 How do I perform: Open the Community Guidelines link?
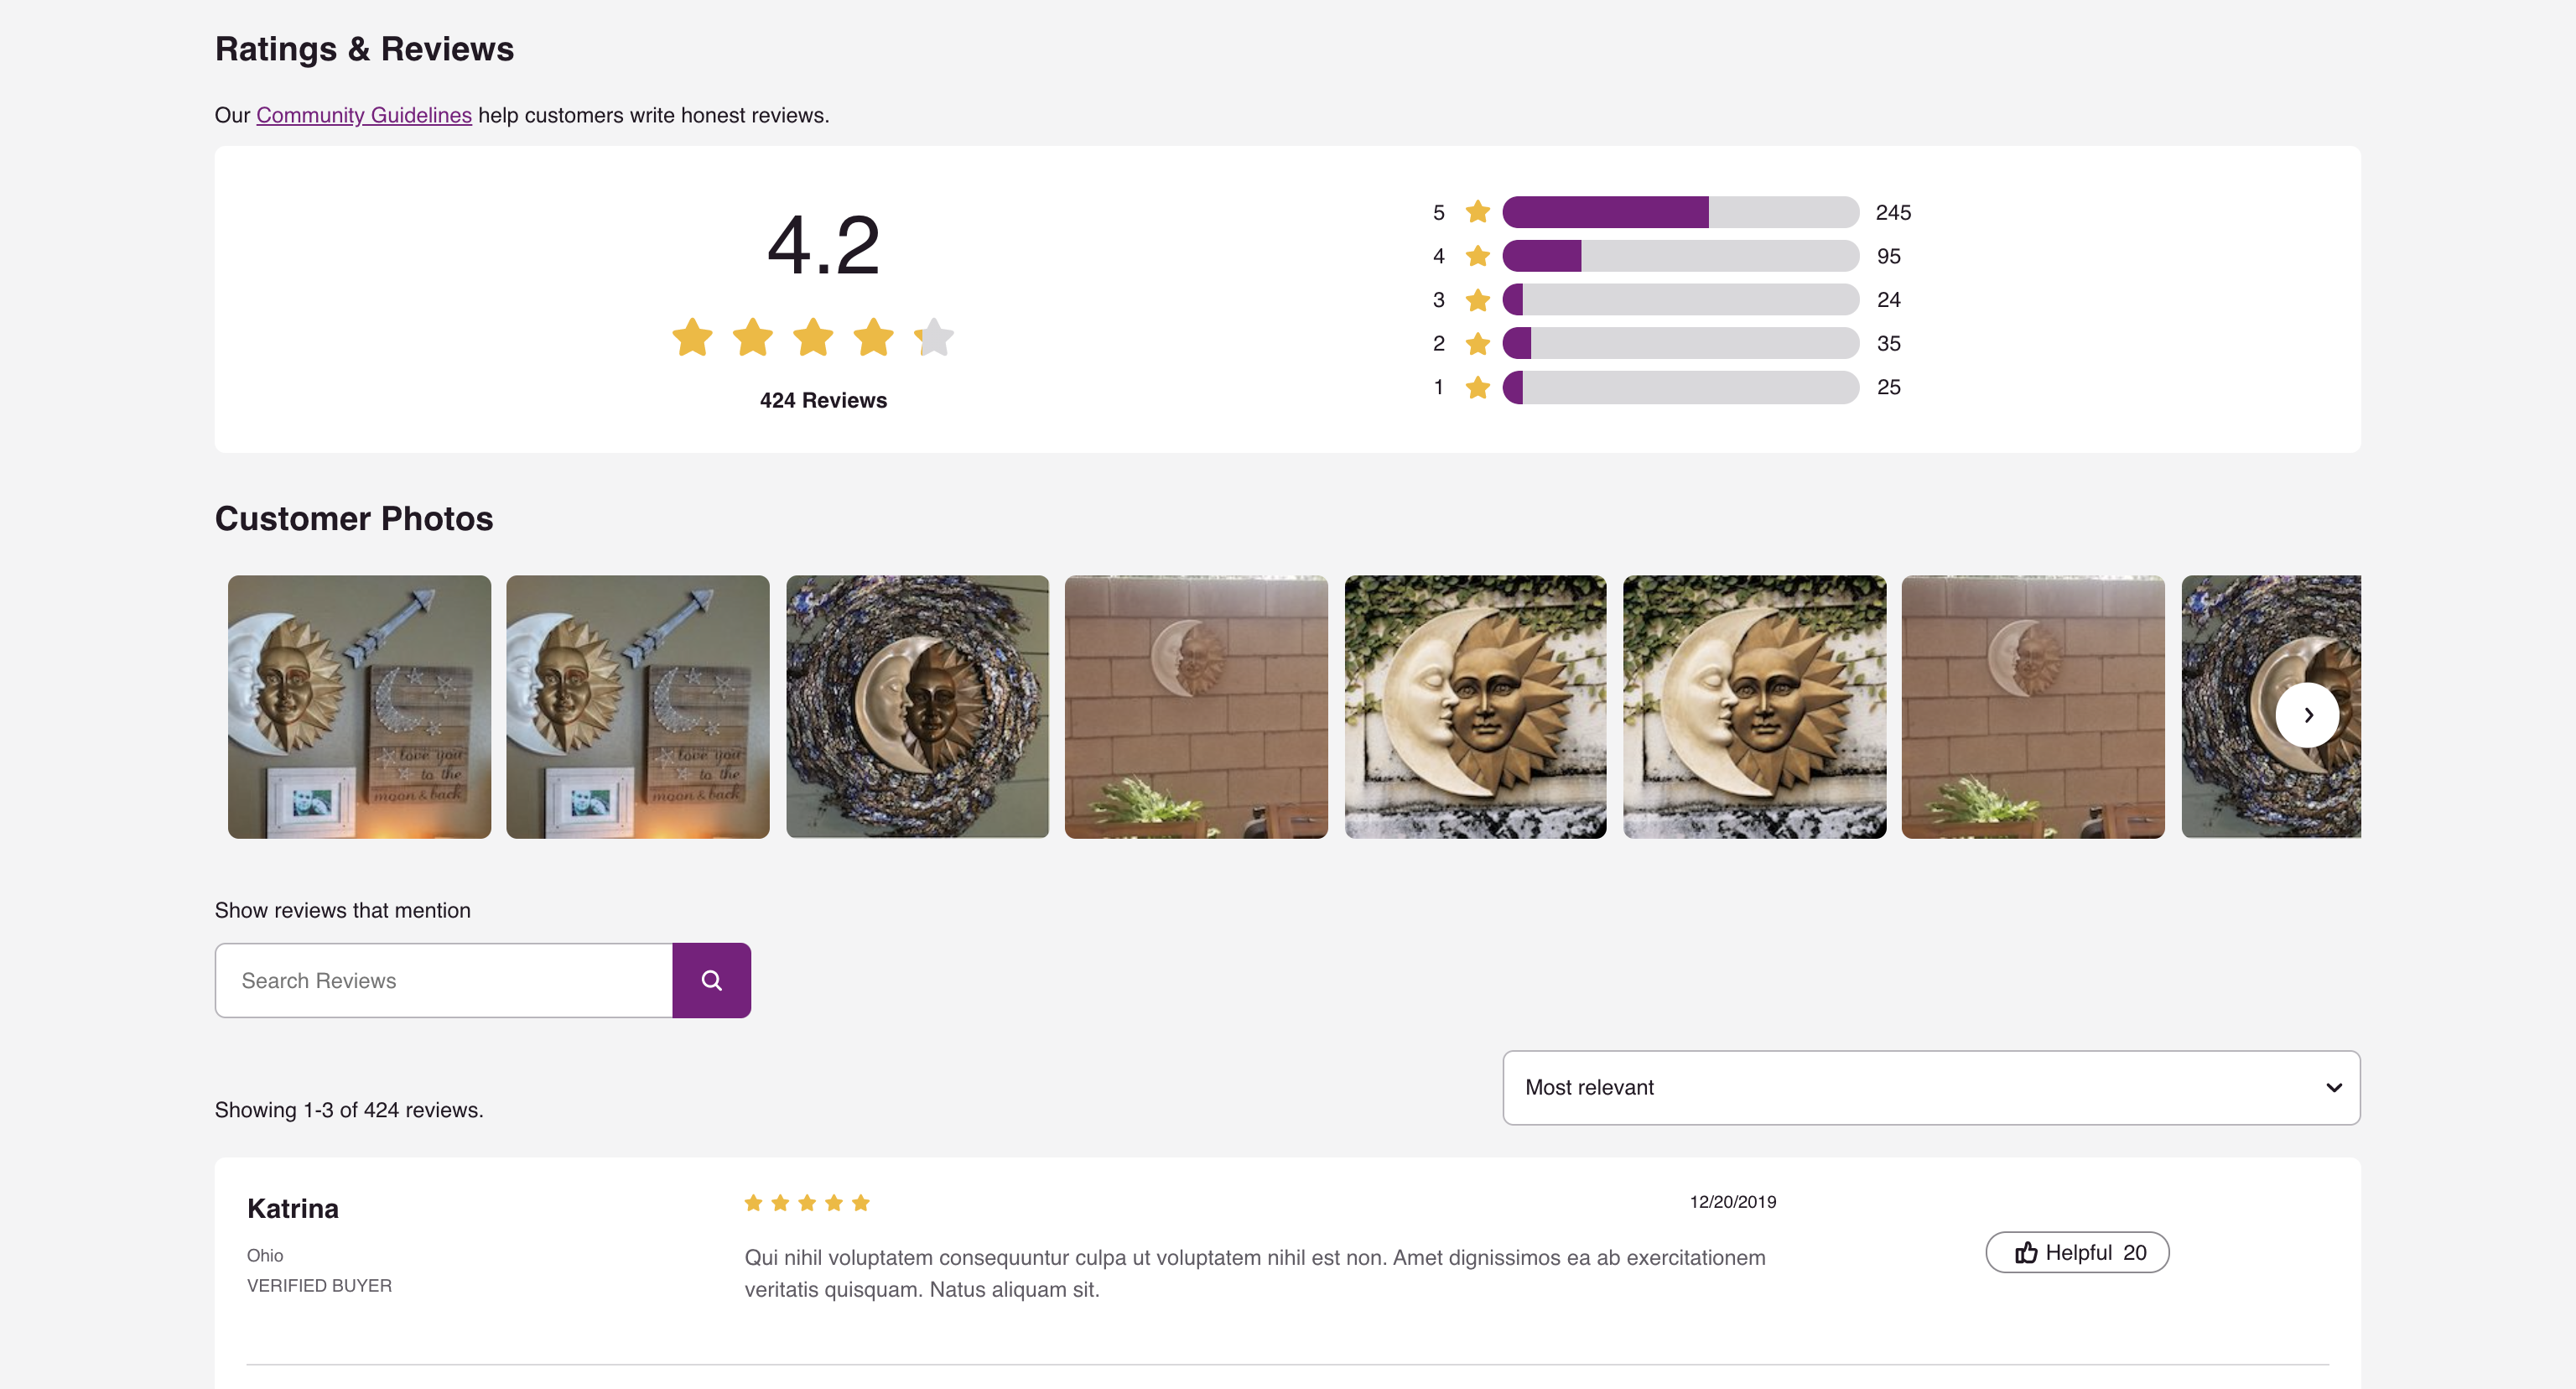364,115
